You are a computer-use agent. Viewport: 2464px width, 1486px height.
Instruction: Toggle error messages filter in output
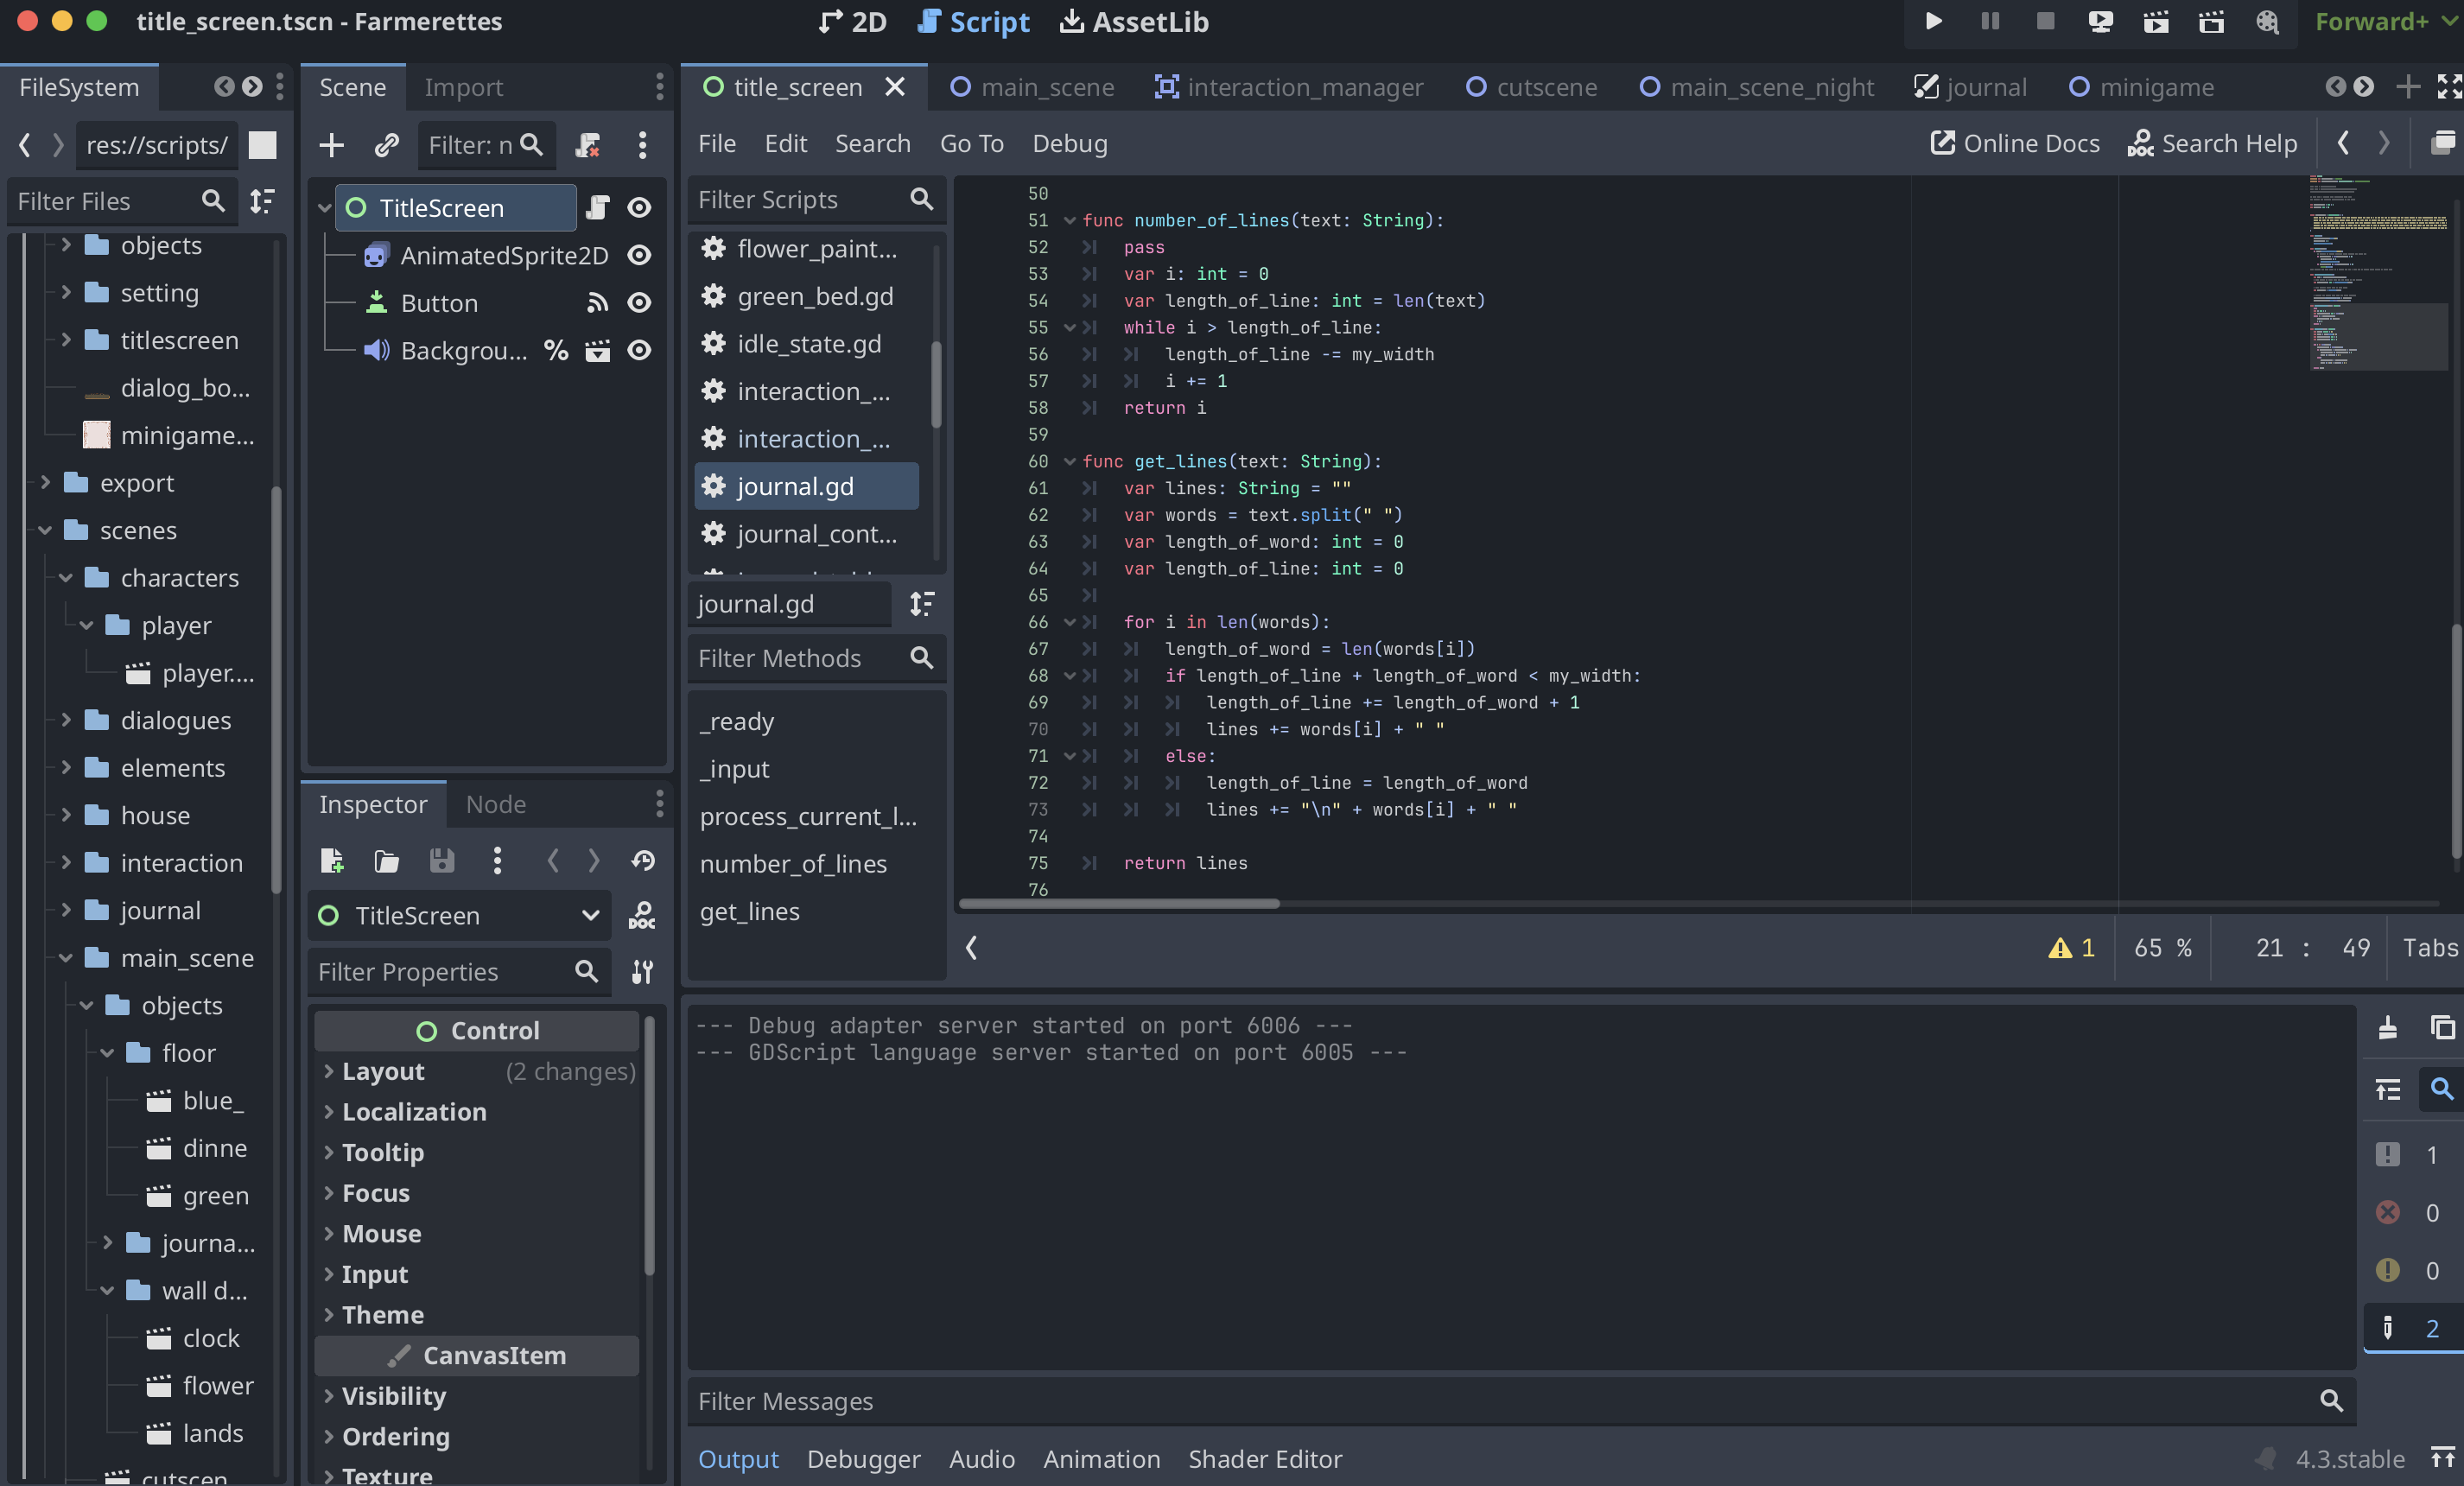pos(2412,1213)
